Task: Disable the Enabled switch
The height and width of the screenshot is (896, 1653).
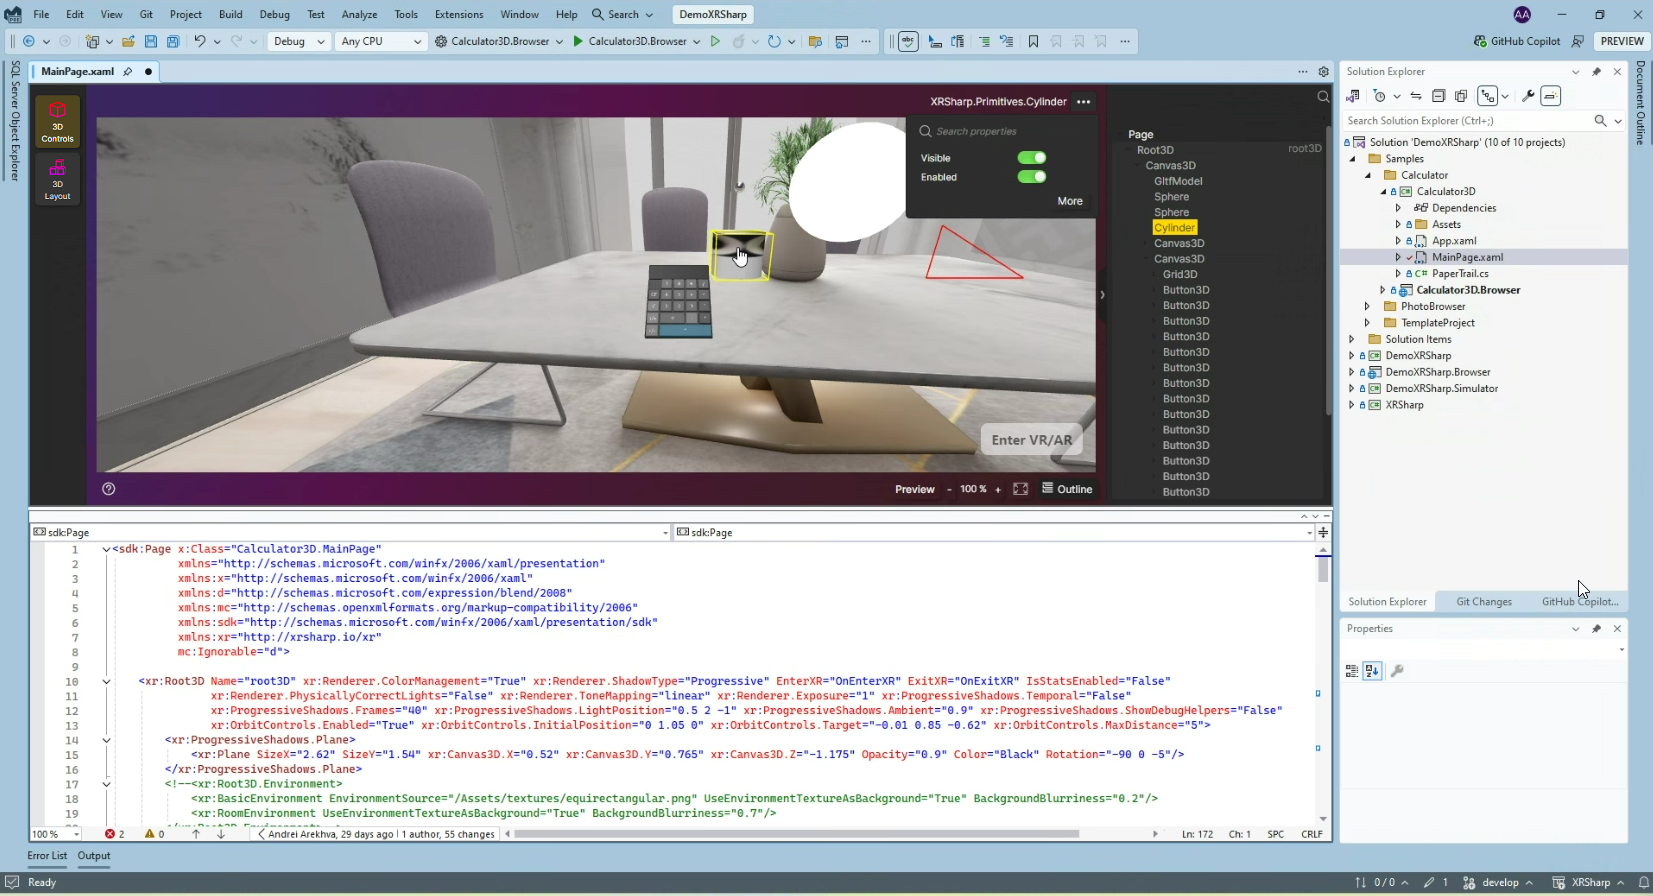Action: coord(1031,177)
